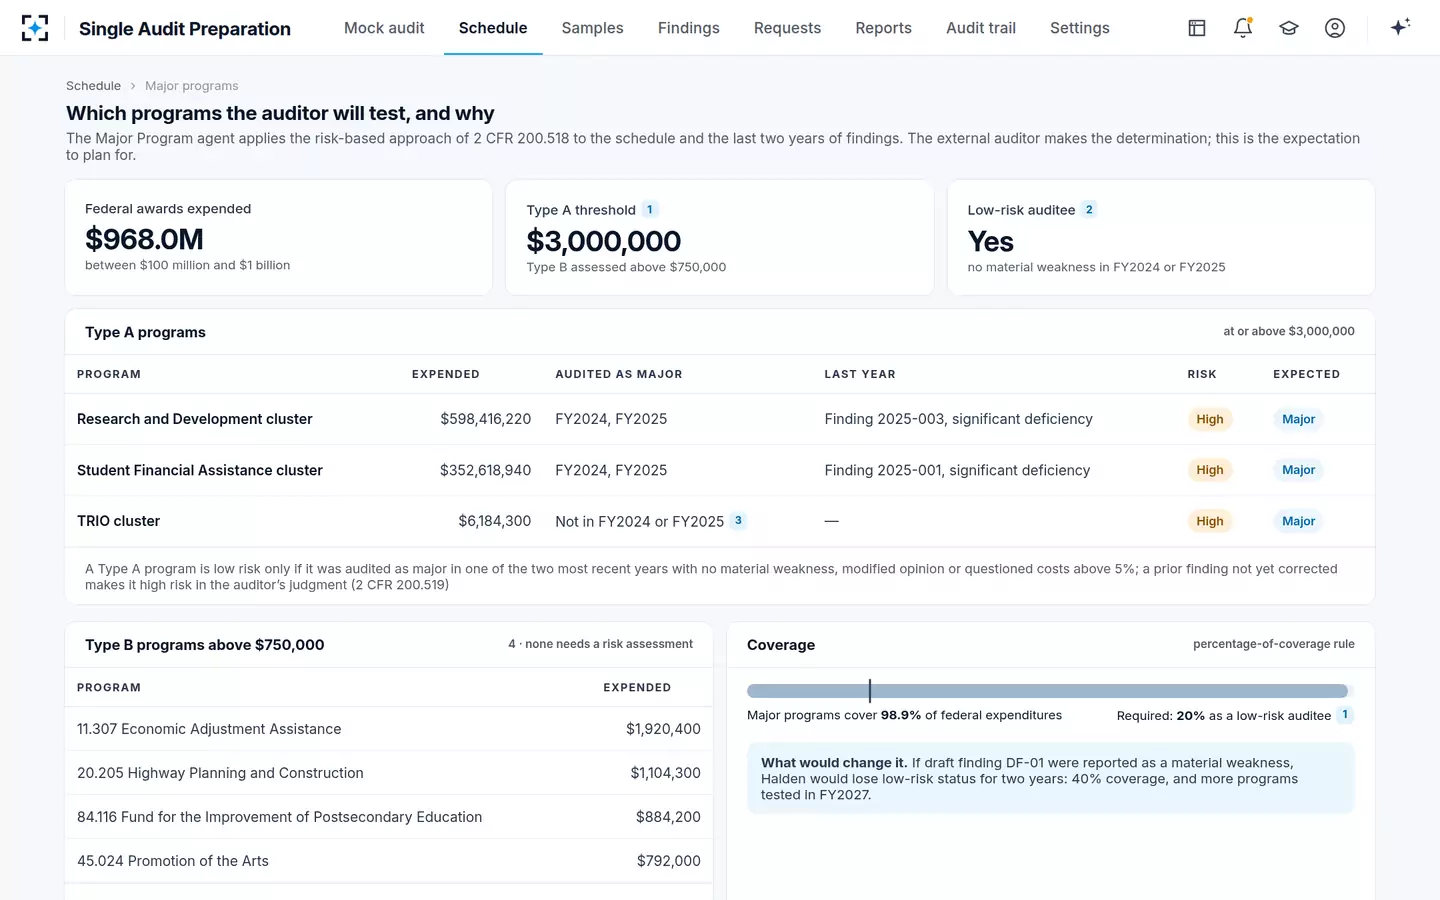Viewport: 1440px width, 900px height.
Task: Open the layout panel icon
Action: [1197, 28]
